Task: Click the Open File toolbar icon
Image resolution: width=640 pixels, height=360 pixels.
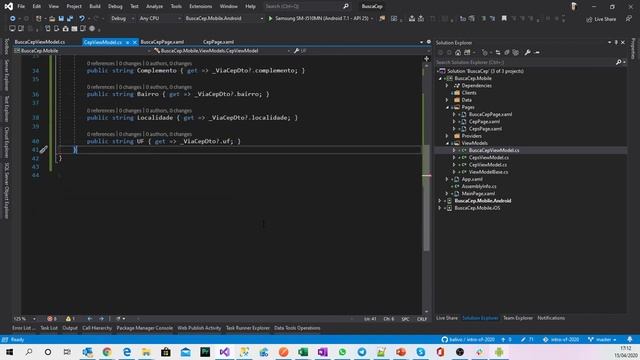Action: pos(52,18)
